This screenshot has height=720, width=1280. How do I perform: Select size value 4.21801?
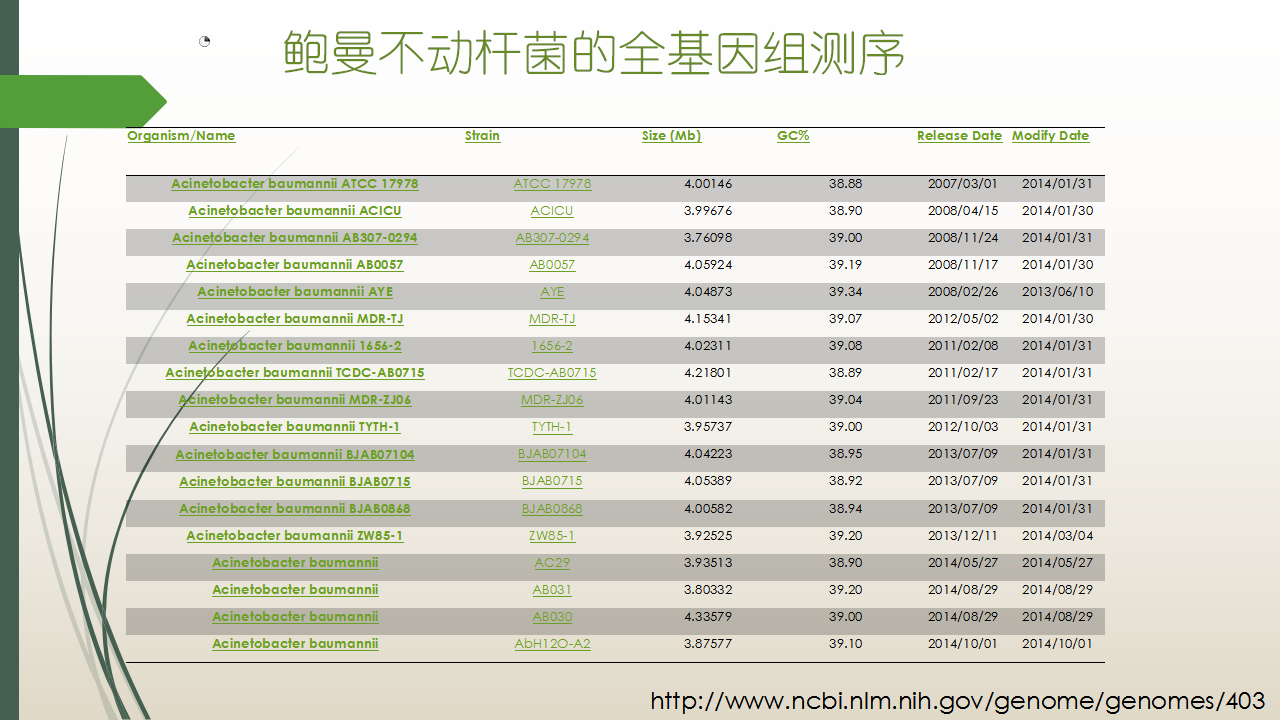pyautogui.click(x=708, y=373)
